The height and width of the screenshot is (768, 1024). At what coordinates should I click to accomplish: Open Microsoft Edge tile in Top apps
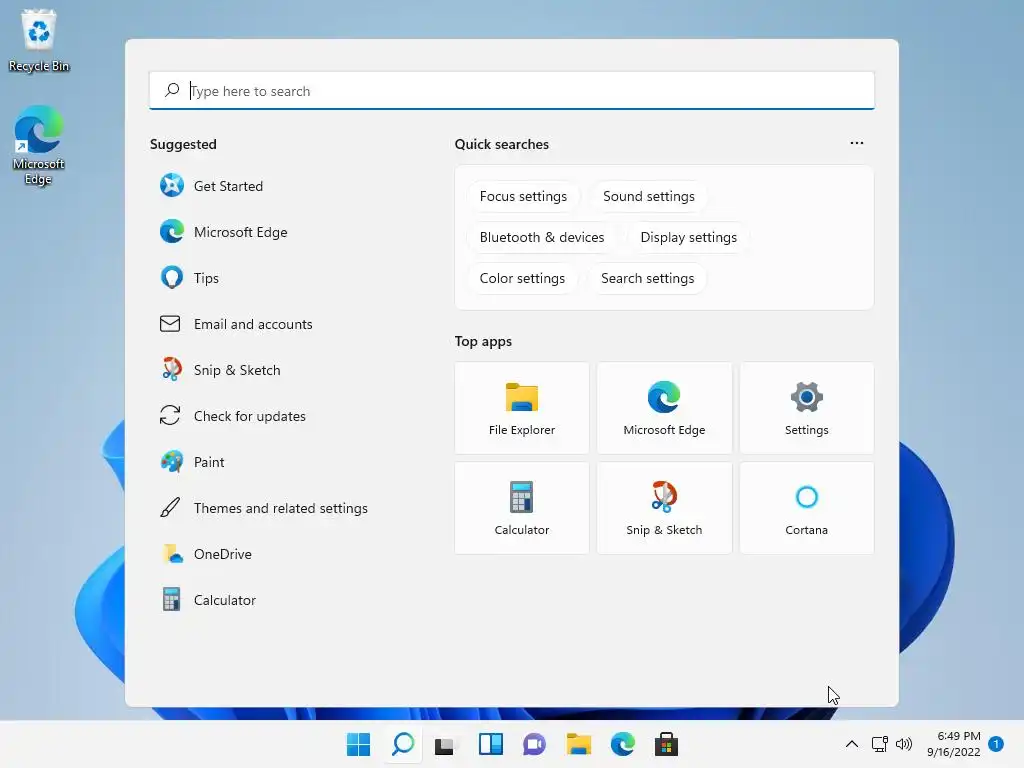[664, 408]
